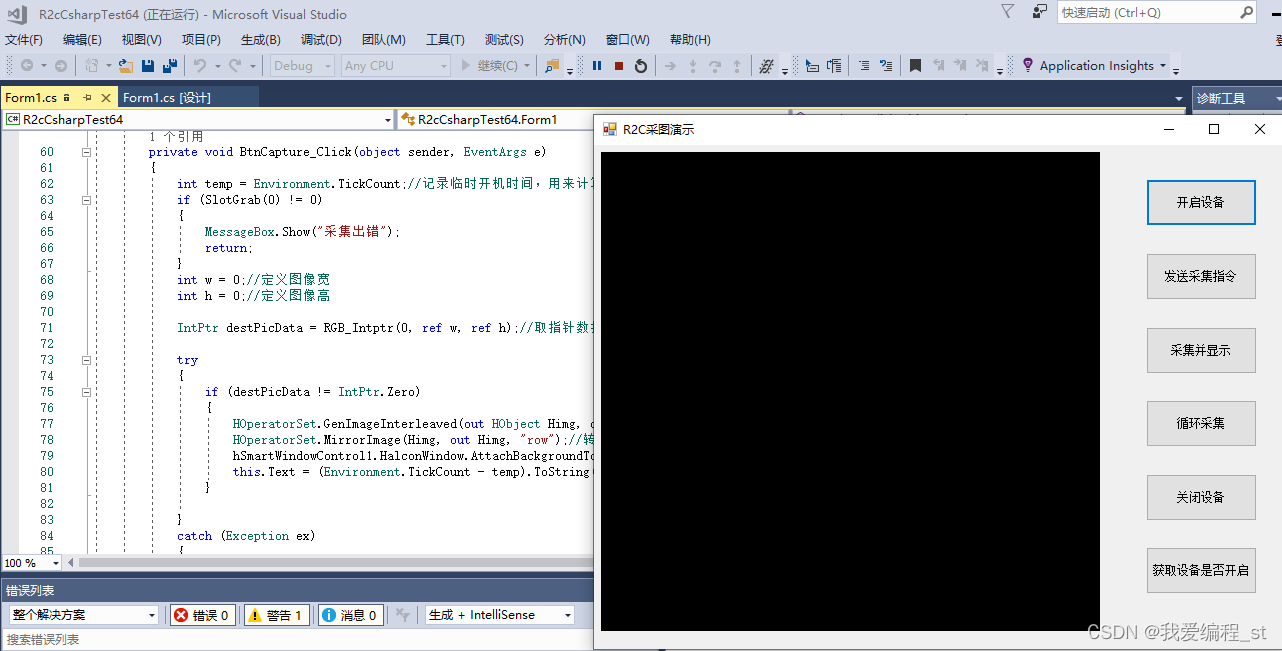
Task: Collapse the if SlotGrab block at line 63
Action: coord(86,200)
